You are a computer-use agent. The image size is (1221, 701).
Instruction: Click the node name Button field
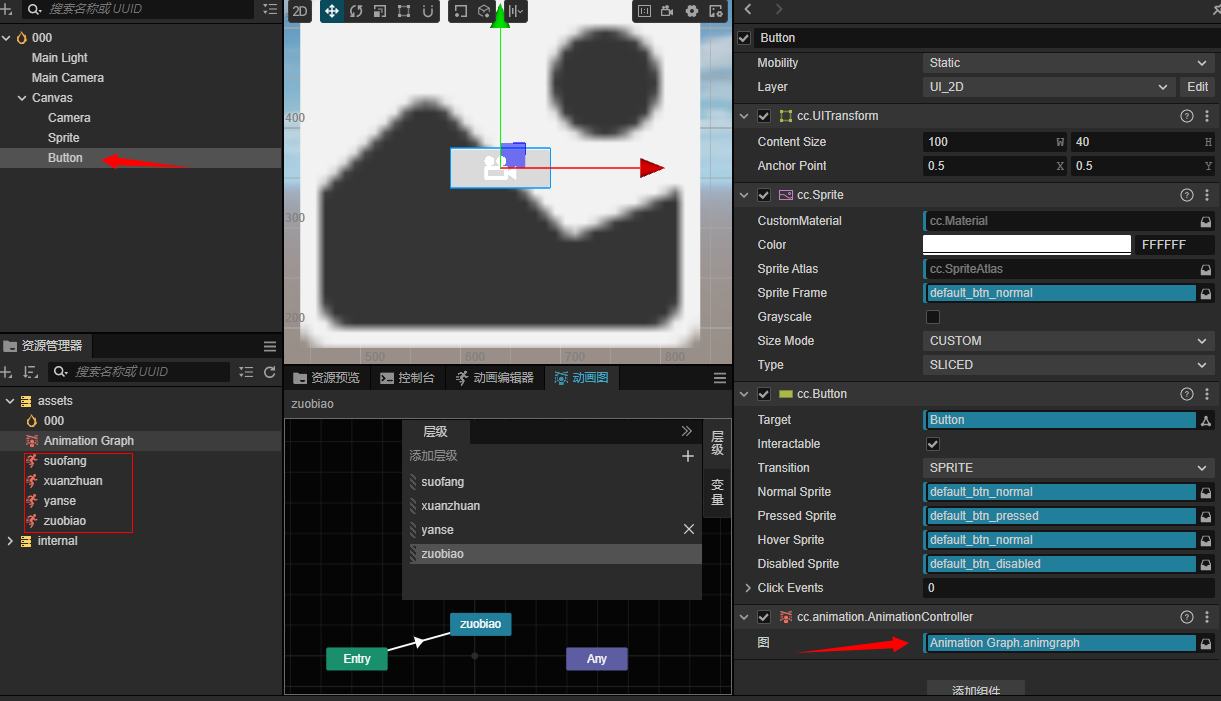pos(985,38)
